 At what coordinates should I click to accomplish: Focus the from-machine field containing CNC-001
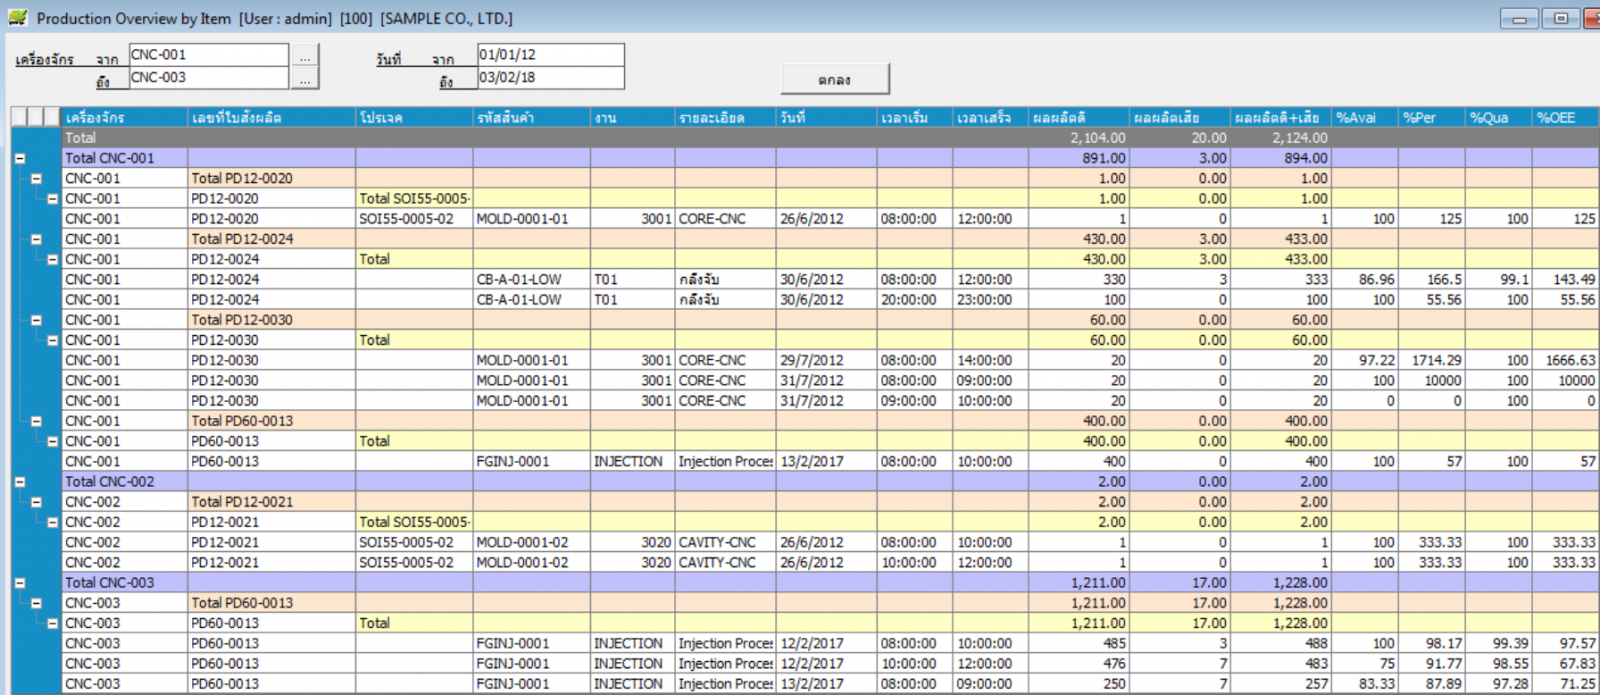point(209,55)
